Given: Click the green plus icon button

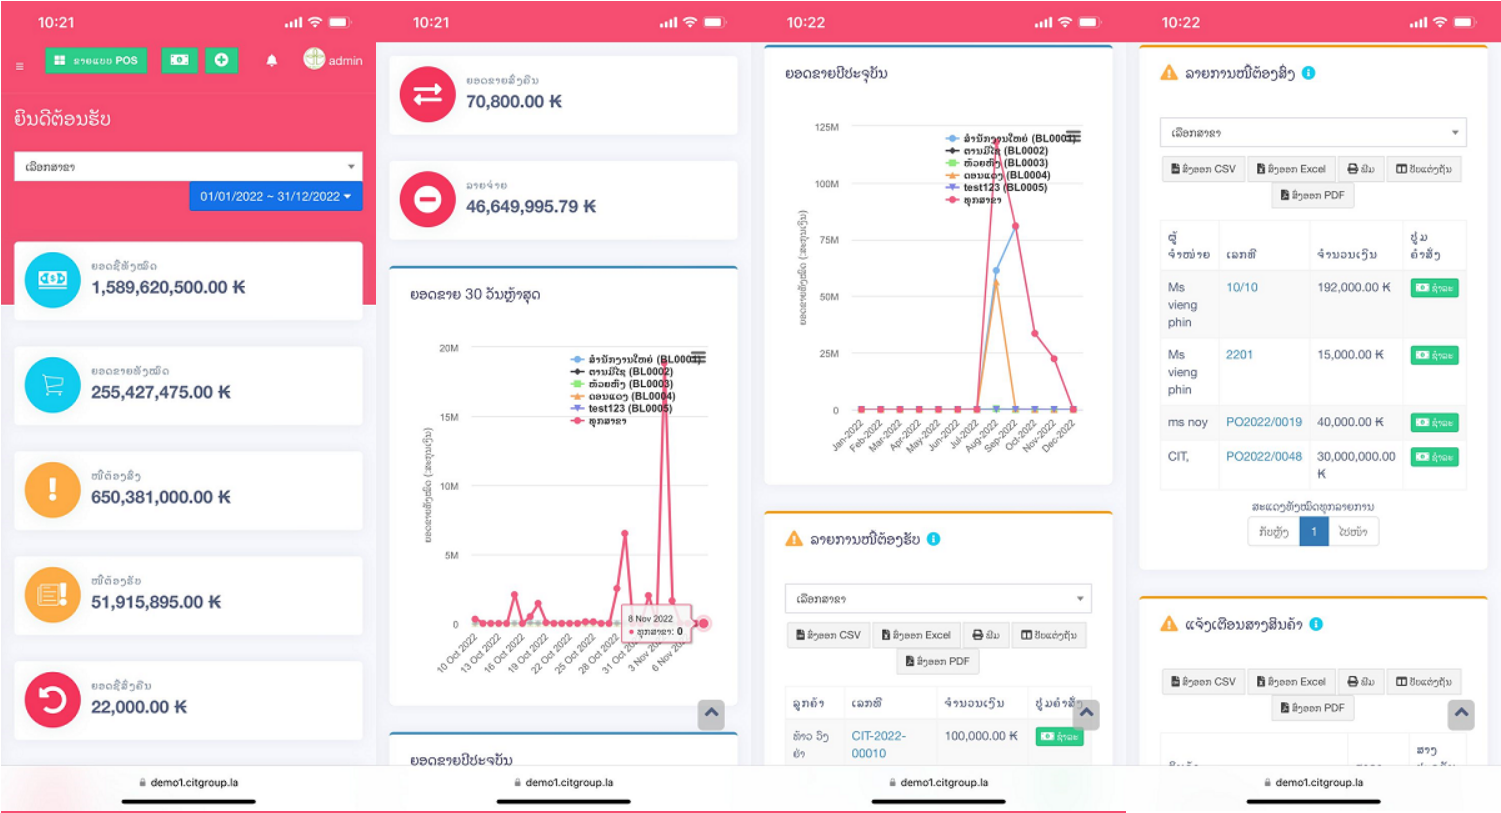Looking at the screenshot, I should [x=221, y=60].
